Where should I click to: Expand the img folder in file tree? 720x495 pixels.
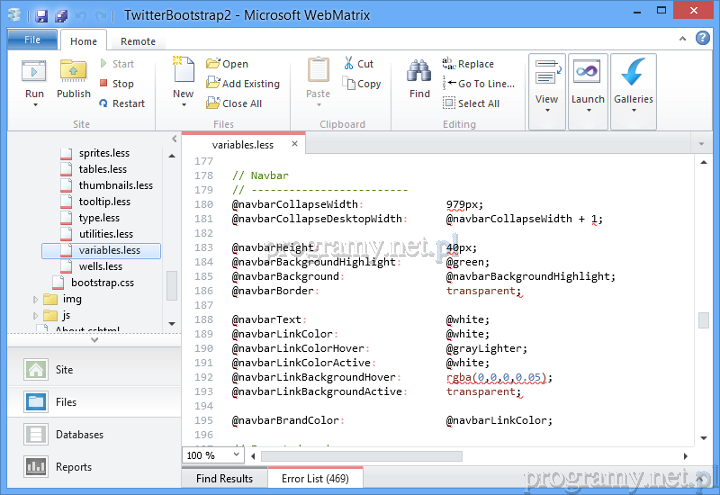[37, 299]
